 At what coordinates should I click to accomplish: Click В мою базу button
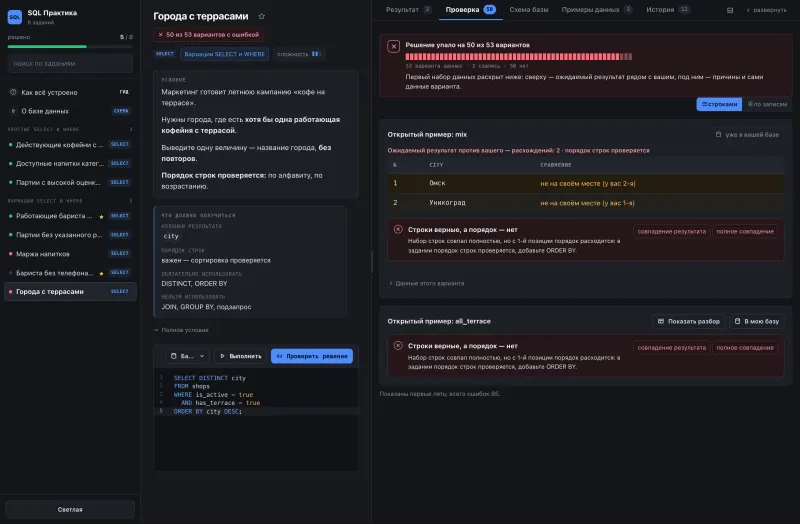tap(756, 321)
